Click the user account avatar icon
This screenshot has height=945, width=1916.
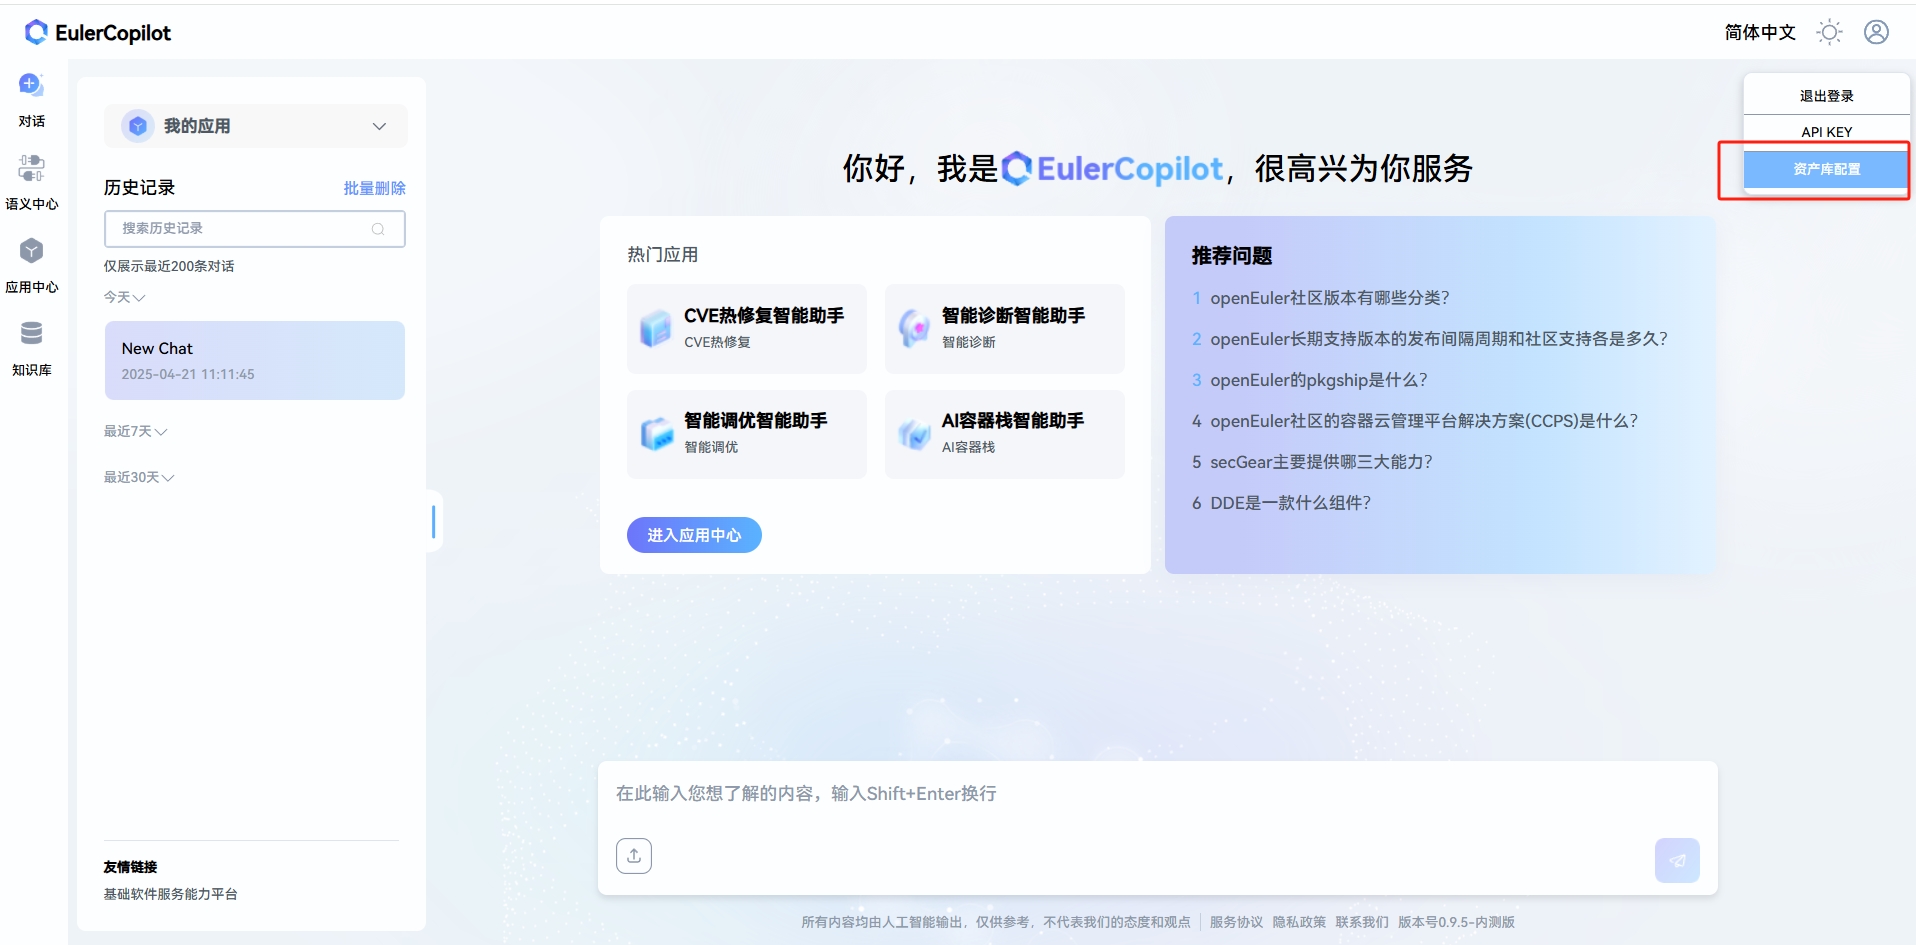[1877, 32]
